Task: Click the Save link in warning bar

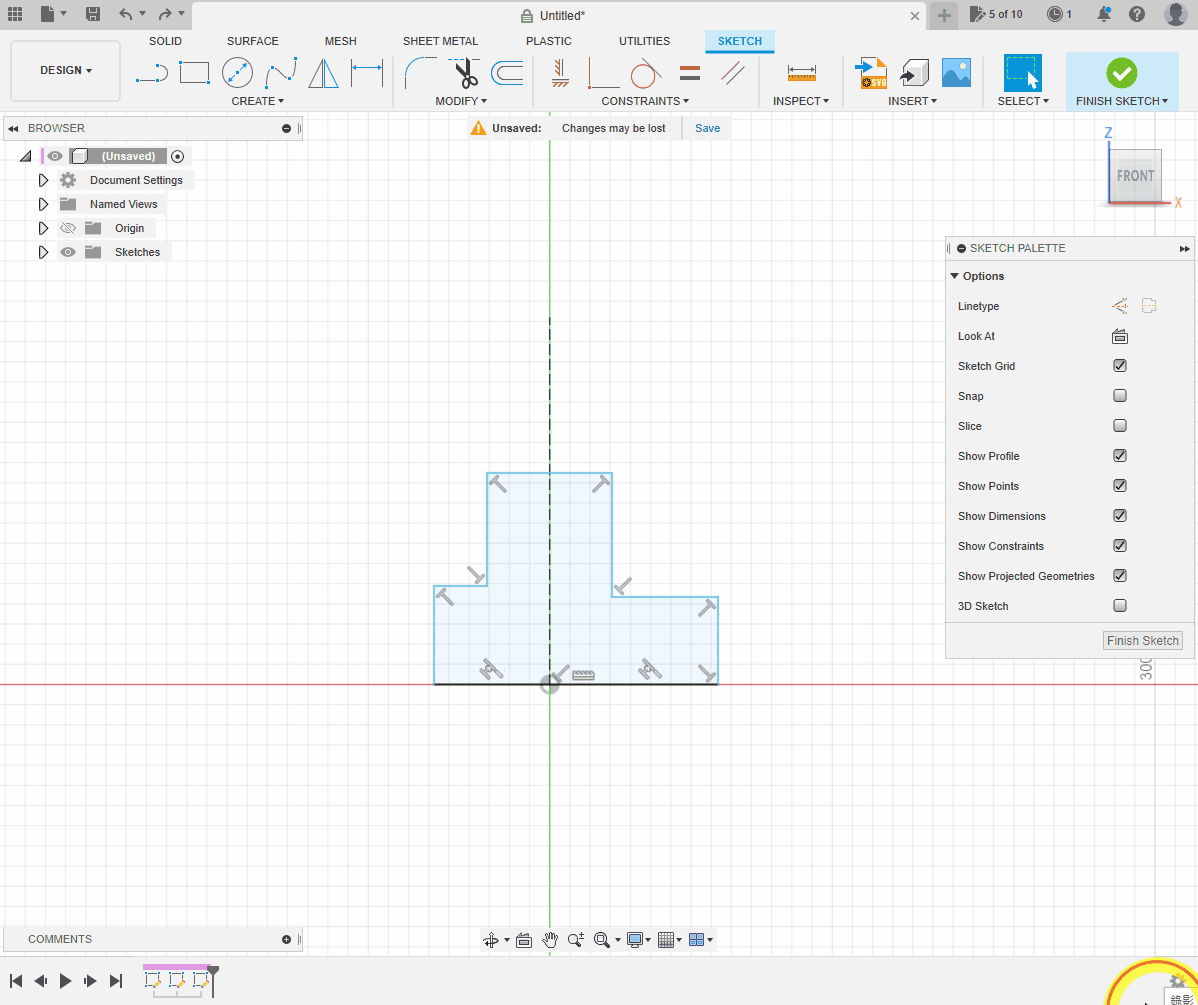Action: click(707, 128)
